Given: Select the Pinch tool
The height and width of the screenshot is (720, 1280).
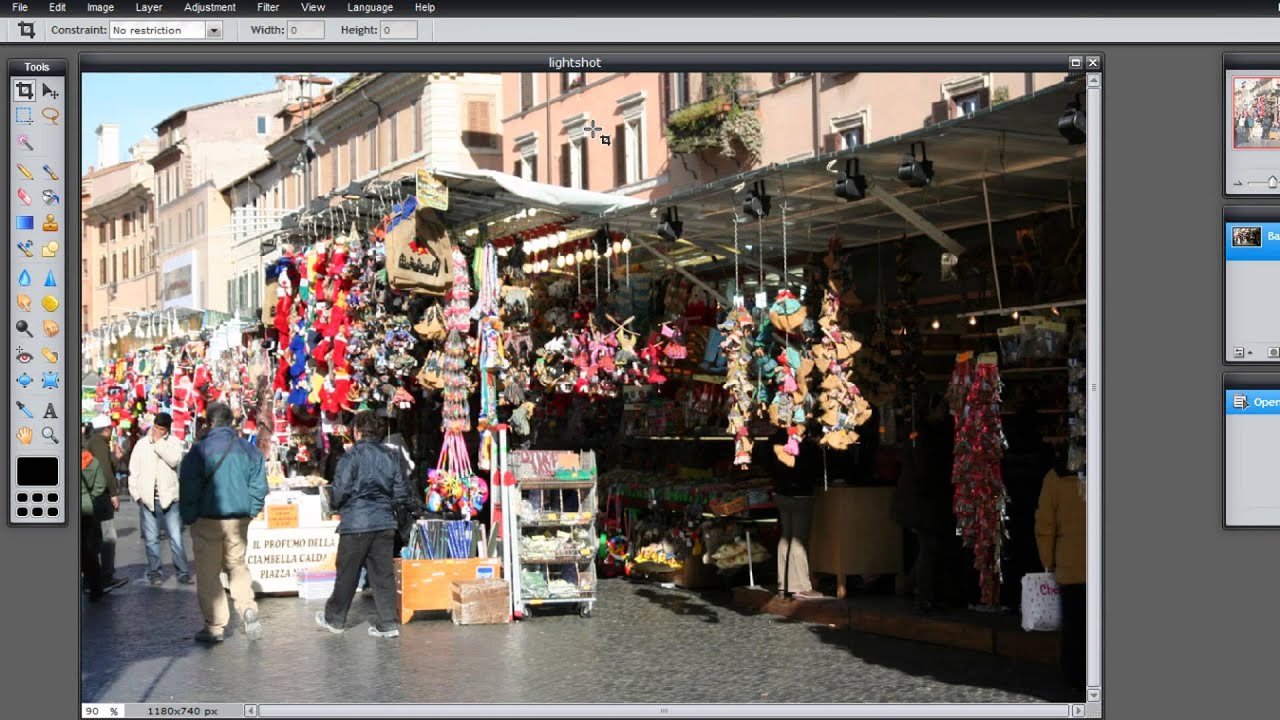Looking at the screenshot, I should (50, 380).
